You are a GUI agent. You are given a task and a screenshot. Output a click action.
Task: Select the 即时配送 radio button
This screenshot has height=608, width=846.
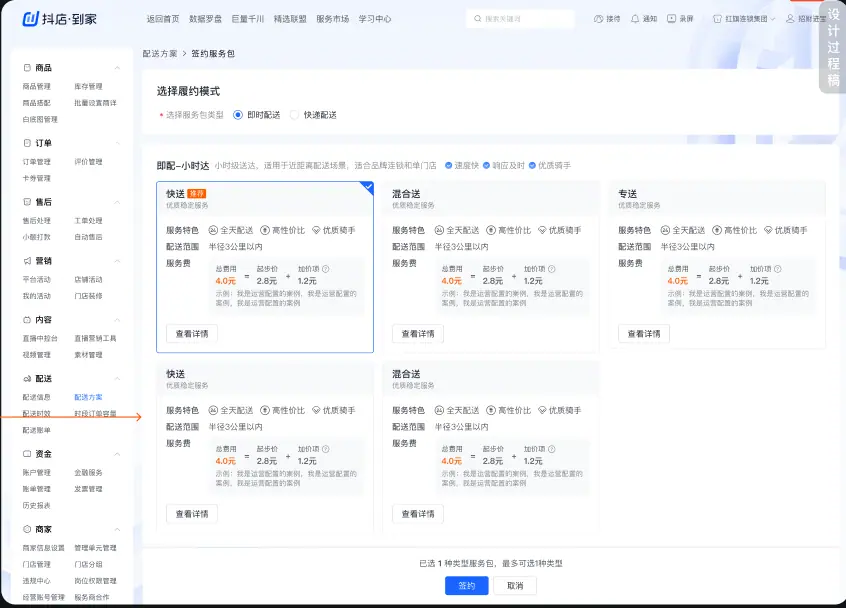coord(238,115)
